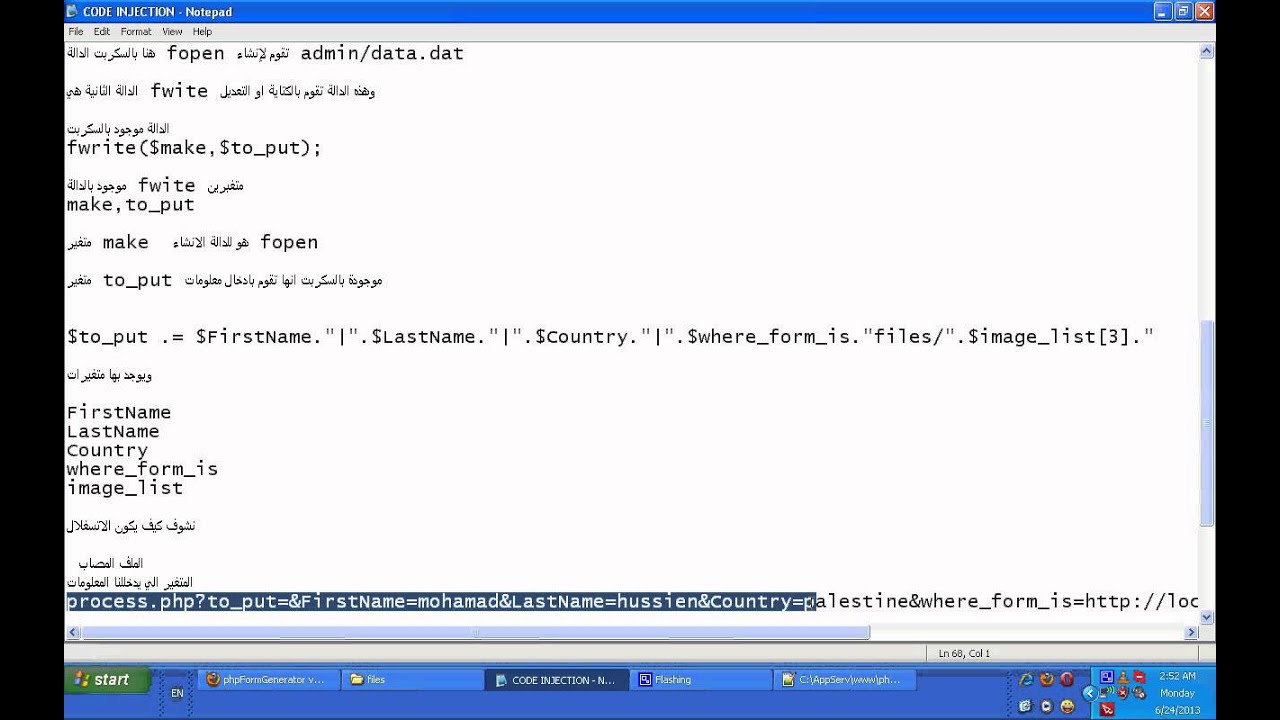Open Windows Media Player quick launch icon

(x=1047, y=706)
